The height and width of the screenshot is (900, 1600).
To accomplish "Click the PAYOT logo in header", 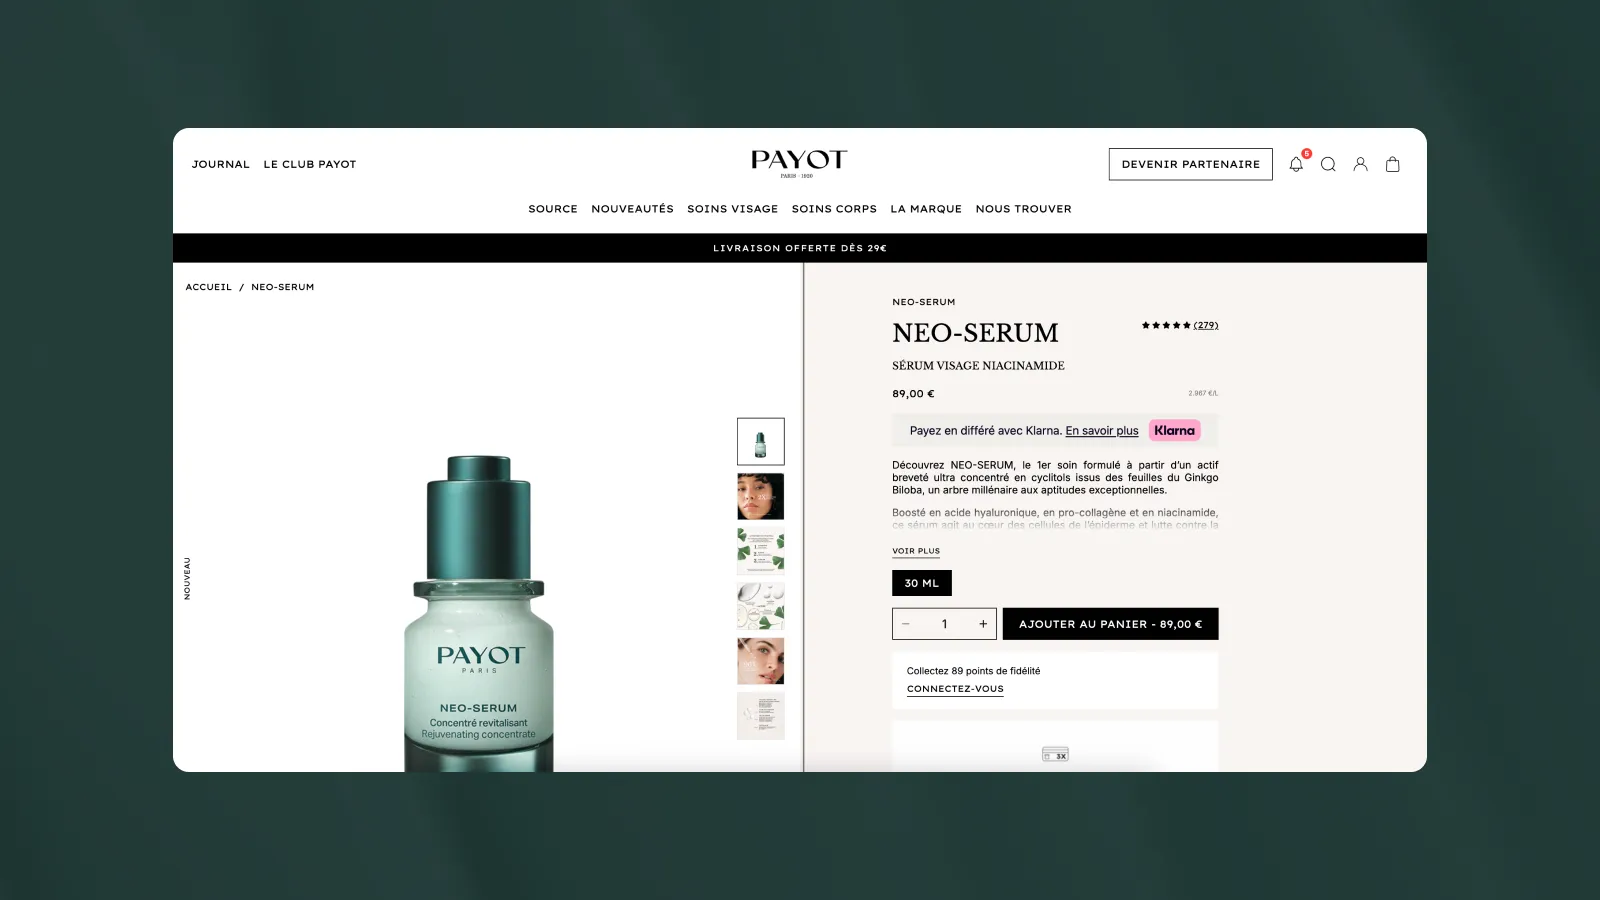I will pyautogui.click(x=799, y=163).
